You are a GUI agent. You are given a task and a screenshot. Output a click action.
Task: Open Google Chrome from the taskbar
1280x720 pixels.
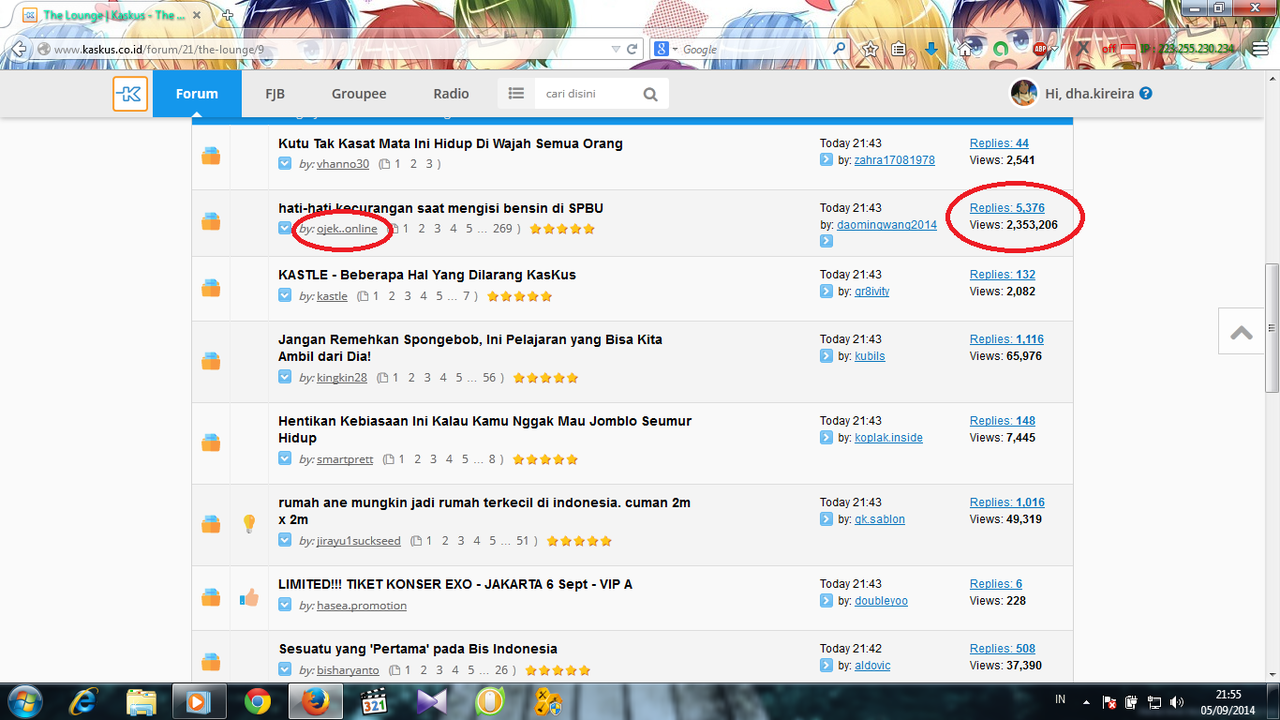click(x=257, y=701)
